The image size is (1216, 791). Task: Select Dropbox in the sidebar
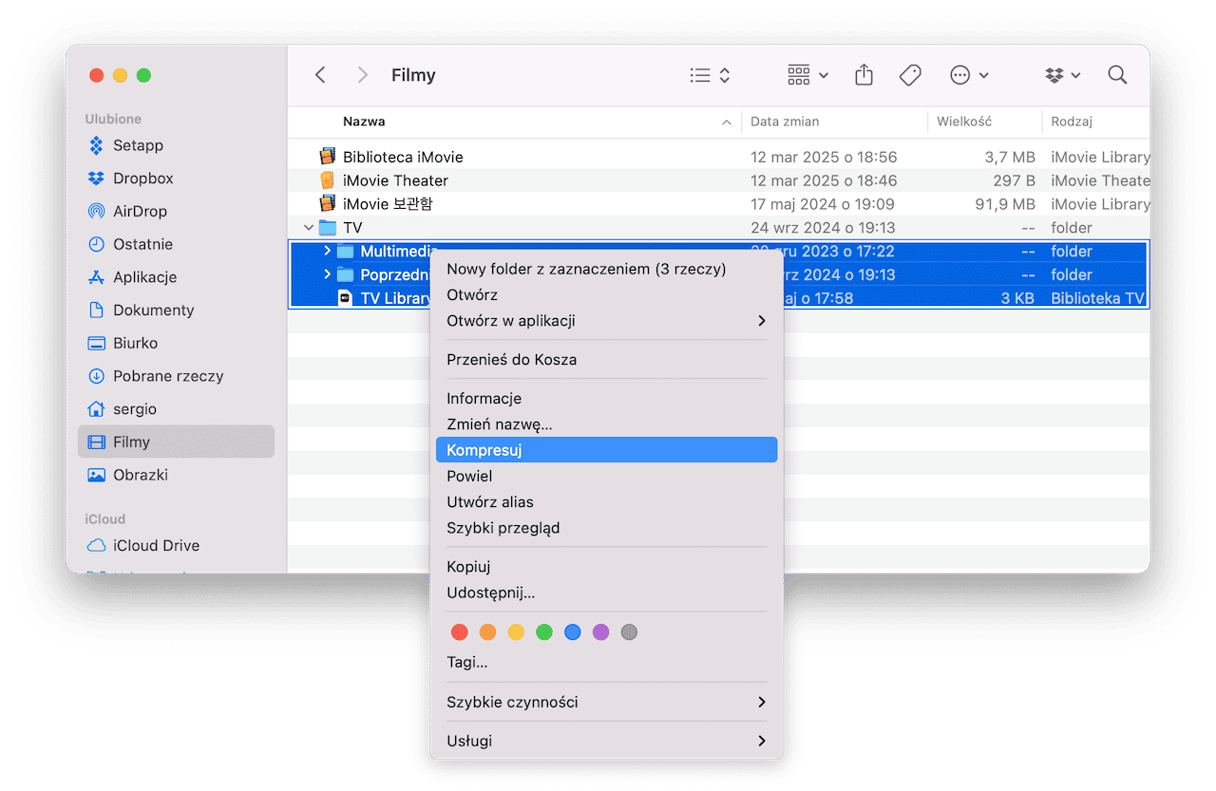click(142, 178)
